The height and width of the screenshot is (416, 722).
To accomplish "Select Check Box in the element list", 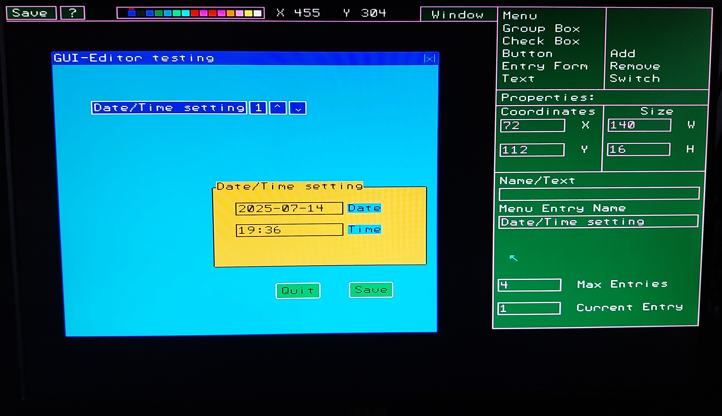I will point(540,41).
